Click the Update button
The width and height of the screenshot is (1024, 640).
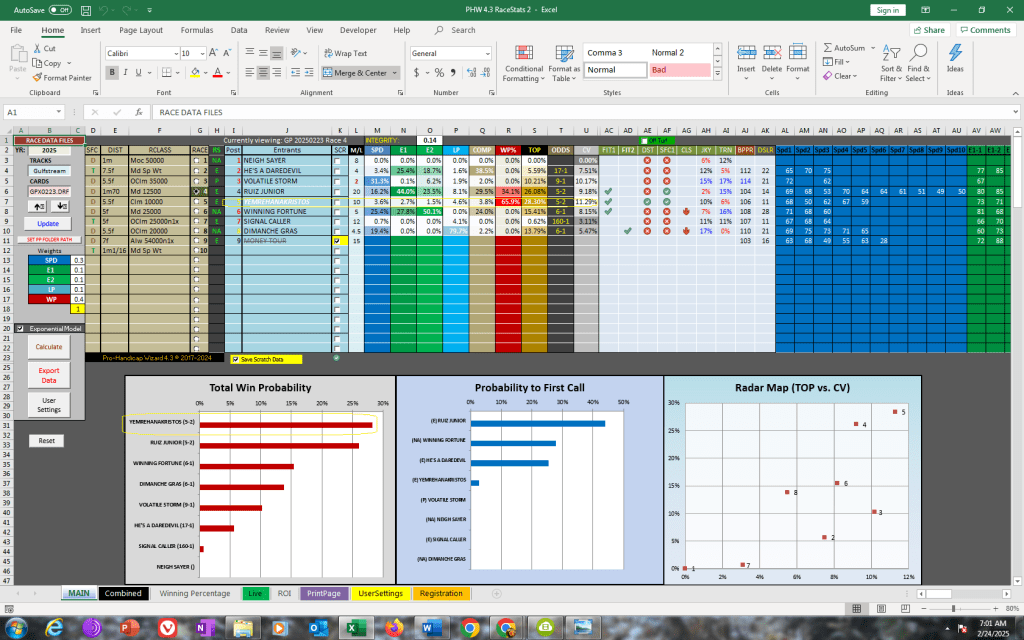(x=47, y=223)
